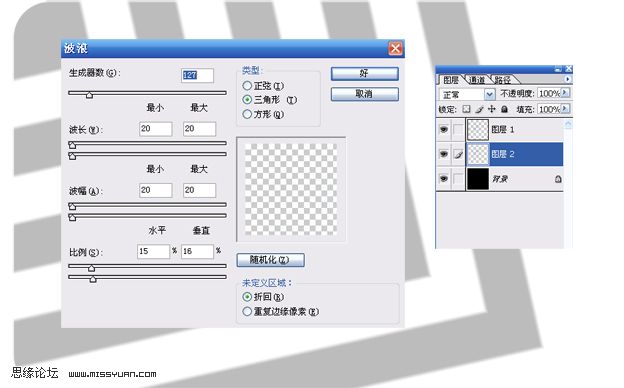Click the 波幅 maximum slider handle
The image size is (624, 388).
[x=72, y=217]
